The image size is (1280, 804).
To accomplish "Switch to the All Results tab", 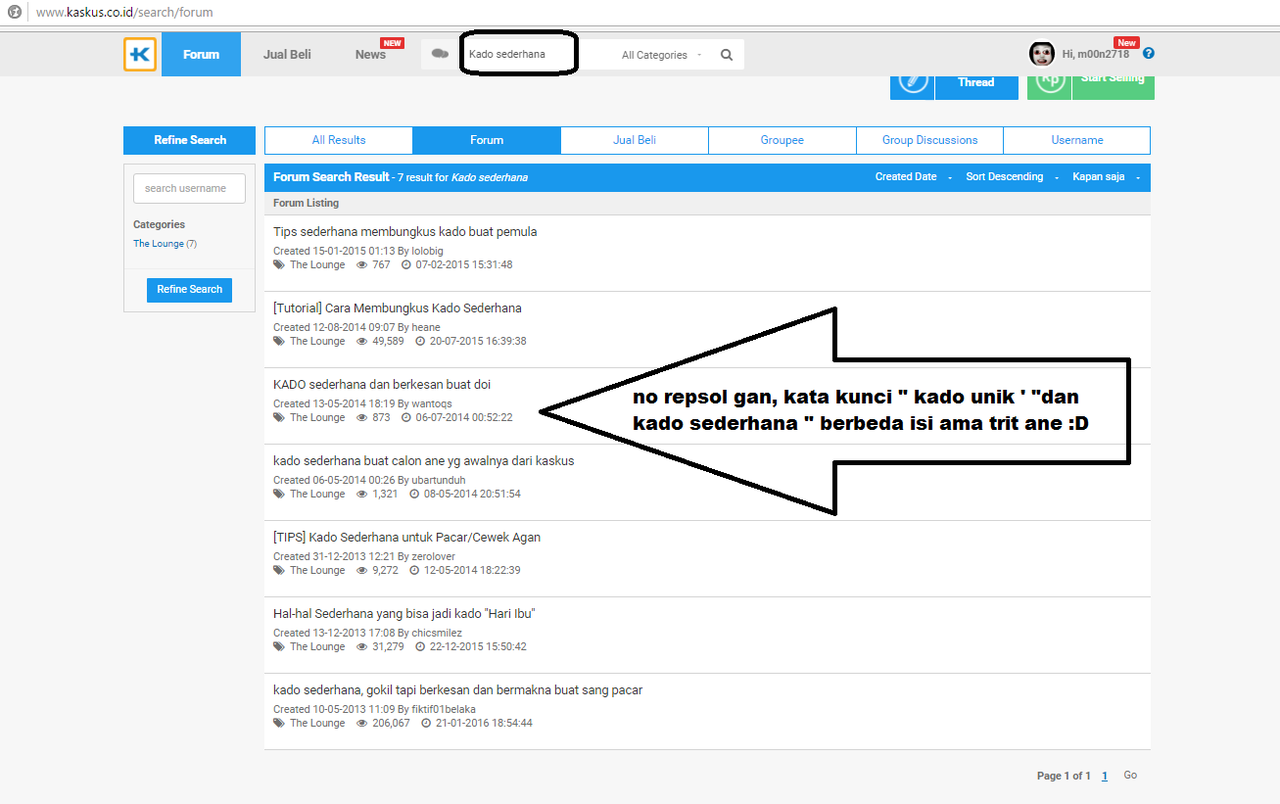I will (x=339, y=140).
